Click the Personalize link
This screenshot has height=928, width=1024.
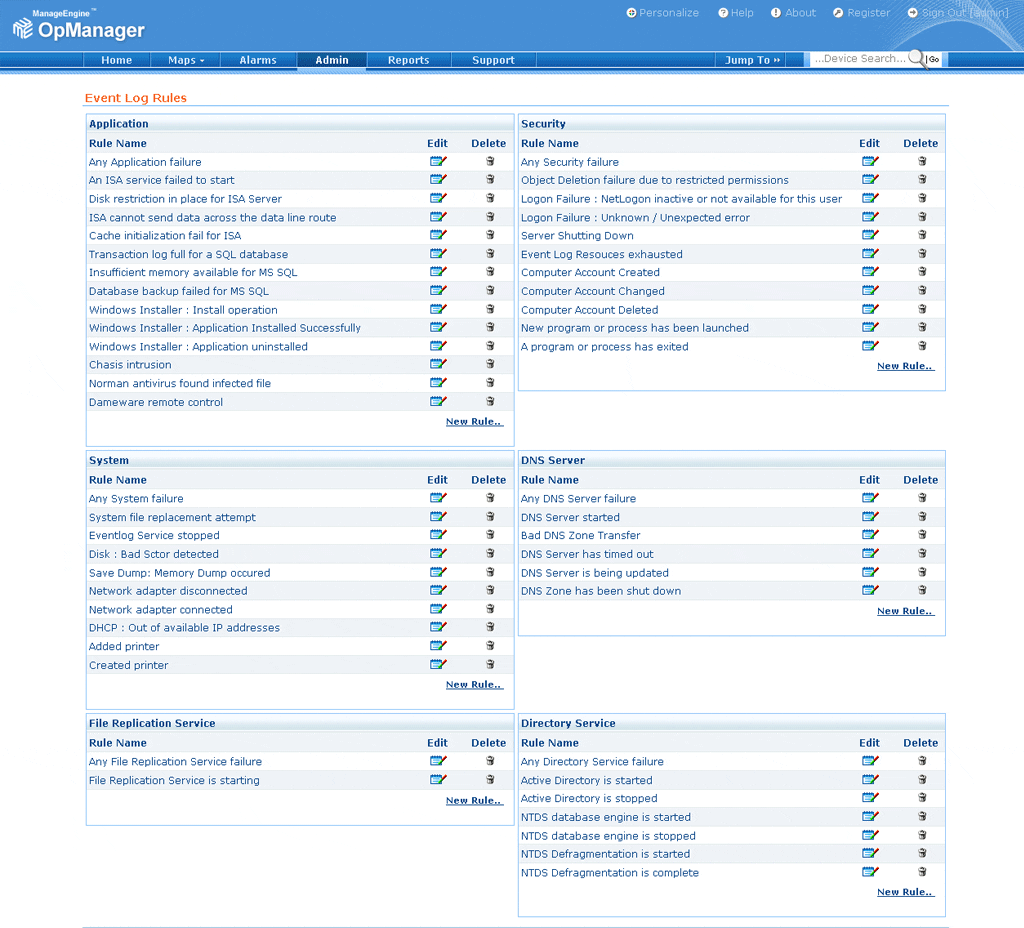coord(663,13)
